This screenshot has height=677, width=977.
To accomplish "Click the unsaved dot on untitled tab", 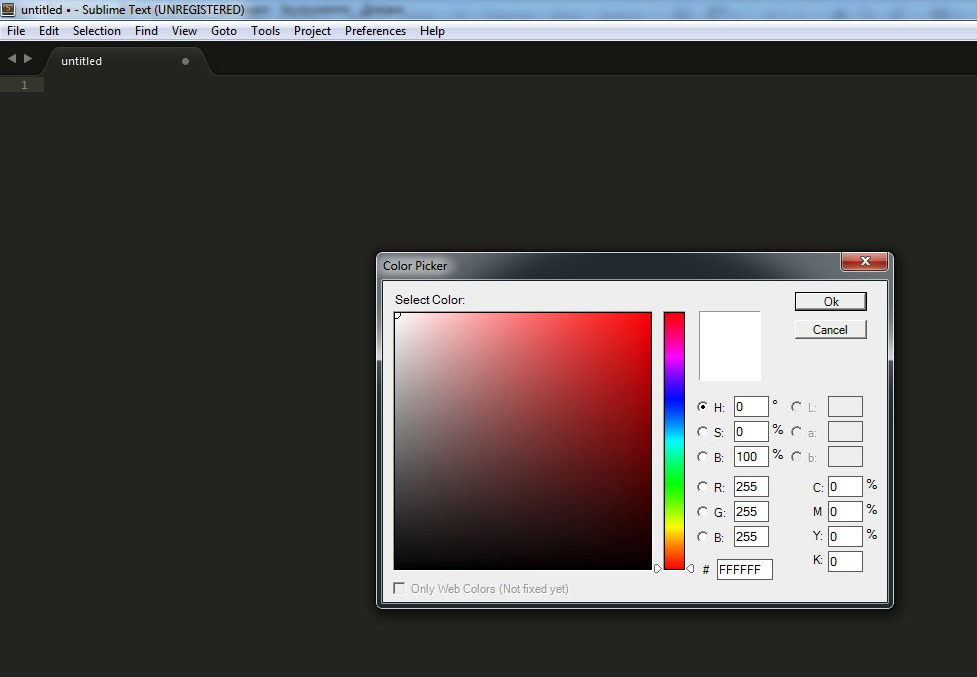I will pyautogui.click(x=185, y=61).
